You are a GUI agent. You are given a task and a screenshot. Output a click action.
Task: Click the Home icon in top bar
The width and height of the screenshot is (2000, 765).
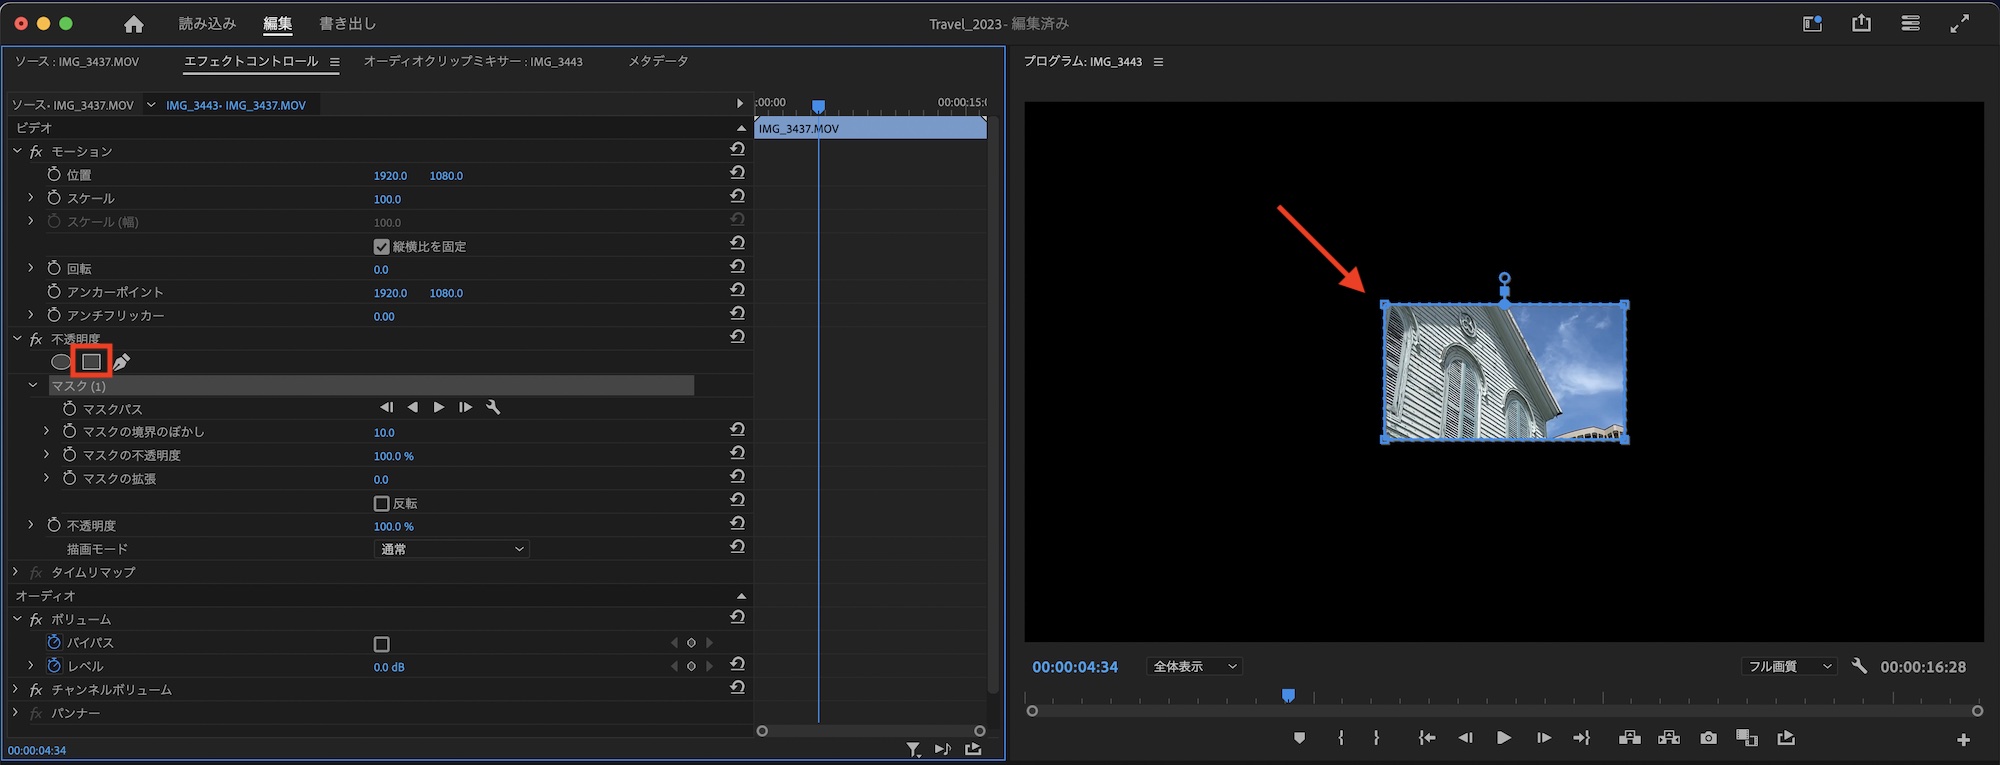click(x=133, y=24)
